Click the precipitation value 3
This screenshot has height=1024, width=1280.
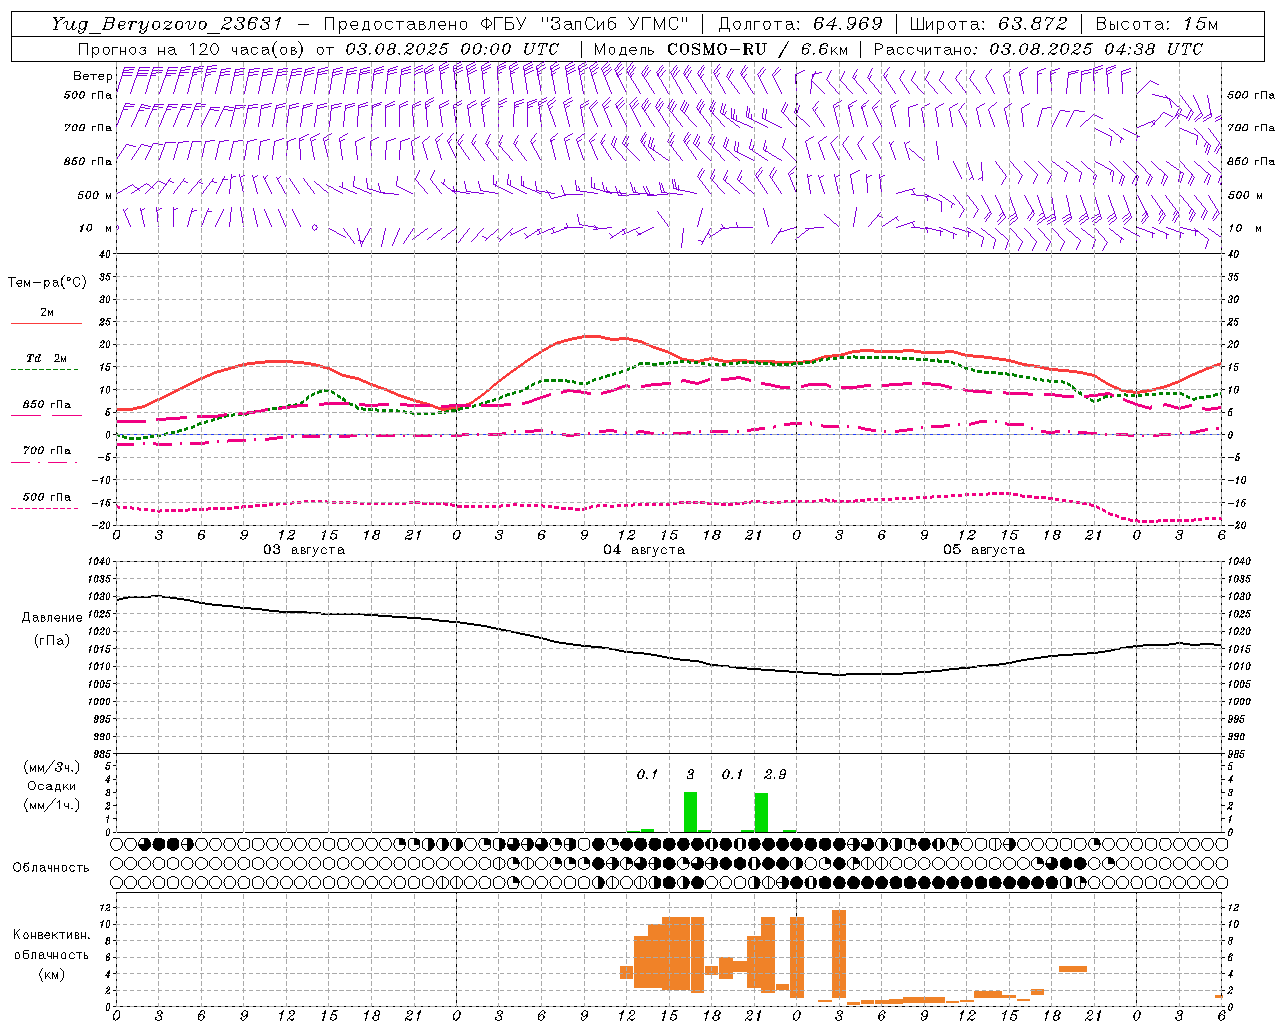[x=690, y=775]
